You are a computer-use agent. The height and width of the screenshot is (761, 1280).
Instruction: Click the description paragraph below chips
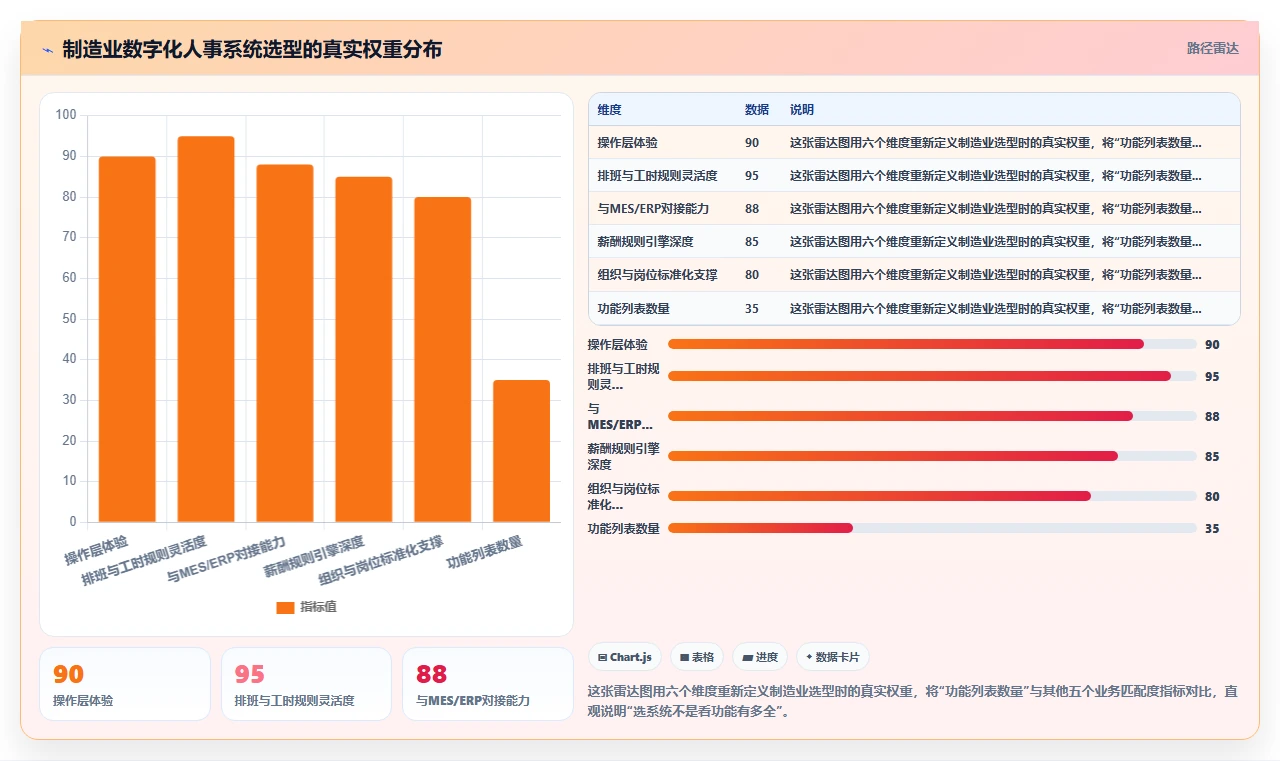(x=912, y=702)
